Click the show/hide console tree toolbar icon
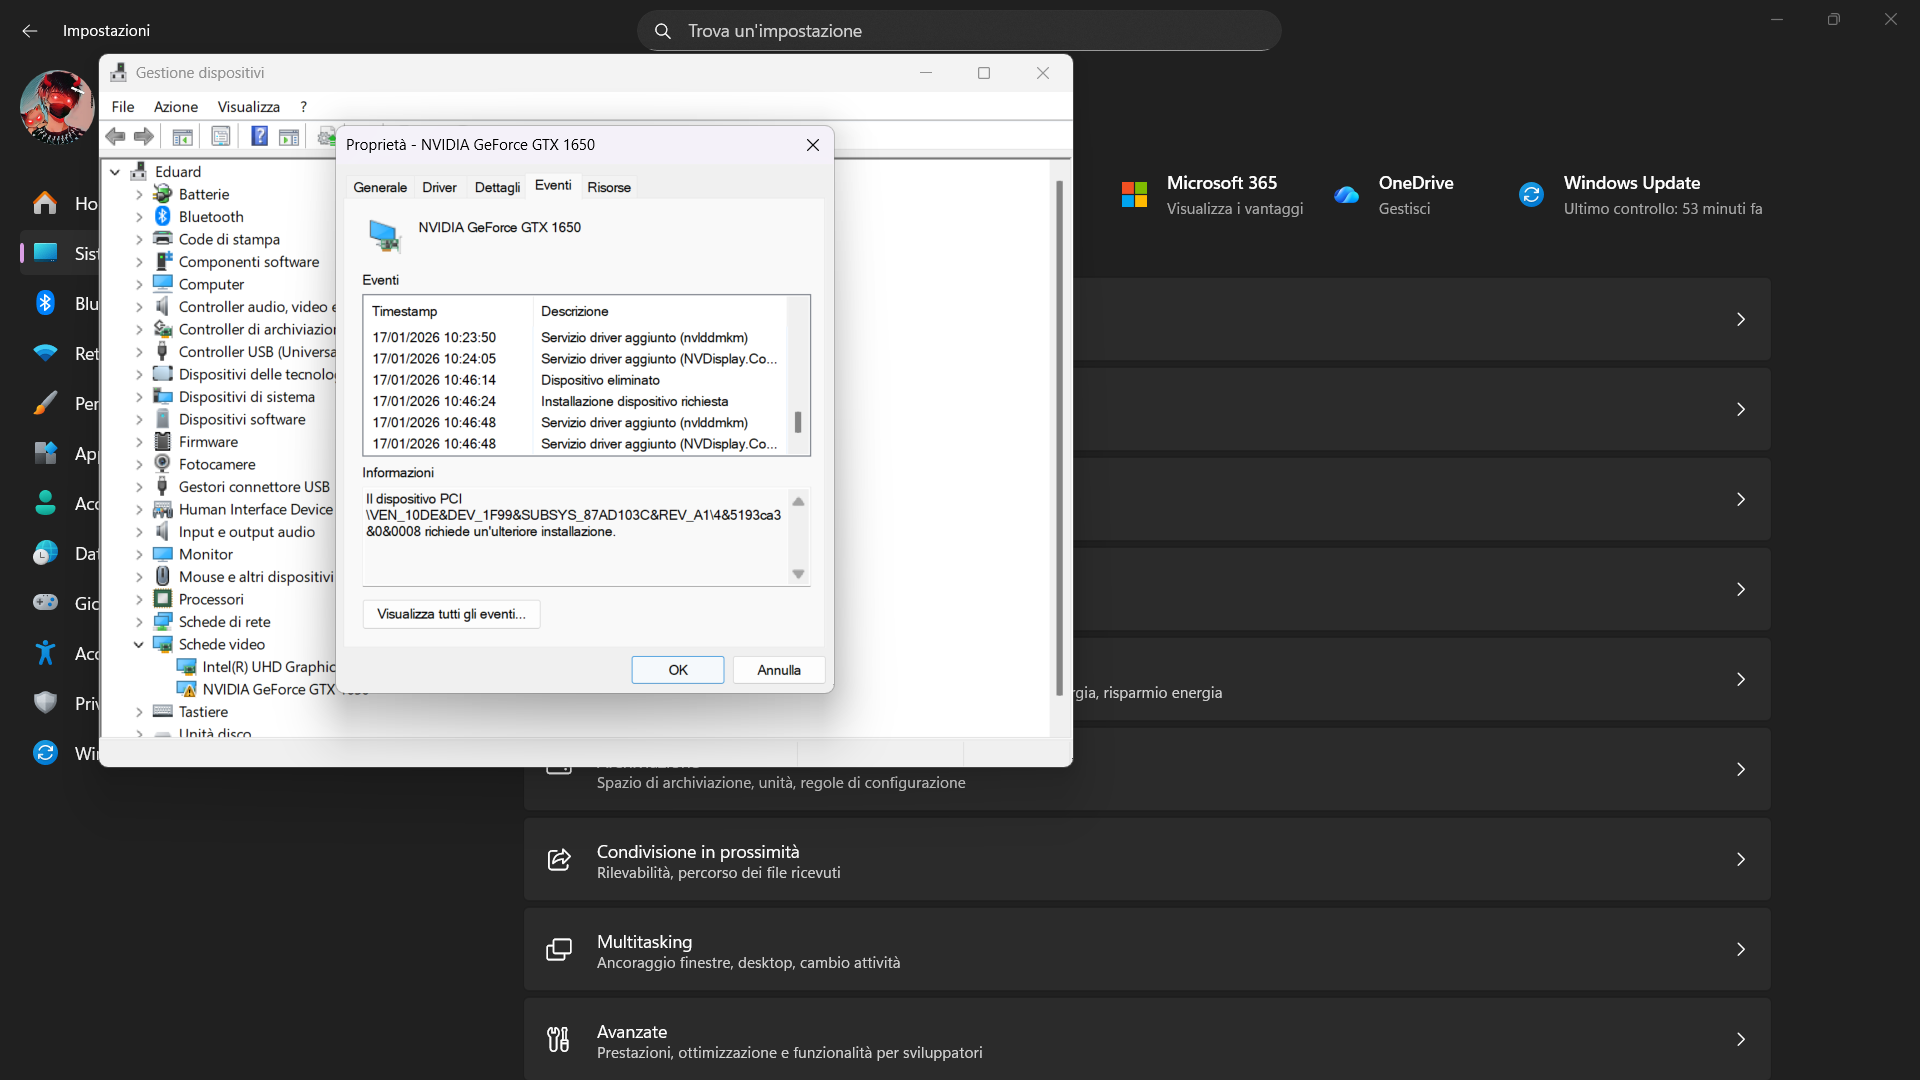Image resolution: width=1920 pixels, height=1080 pixels. [182, 136]
